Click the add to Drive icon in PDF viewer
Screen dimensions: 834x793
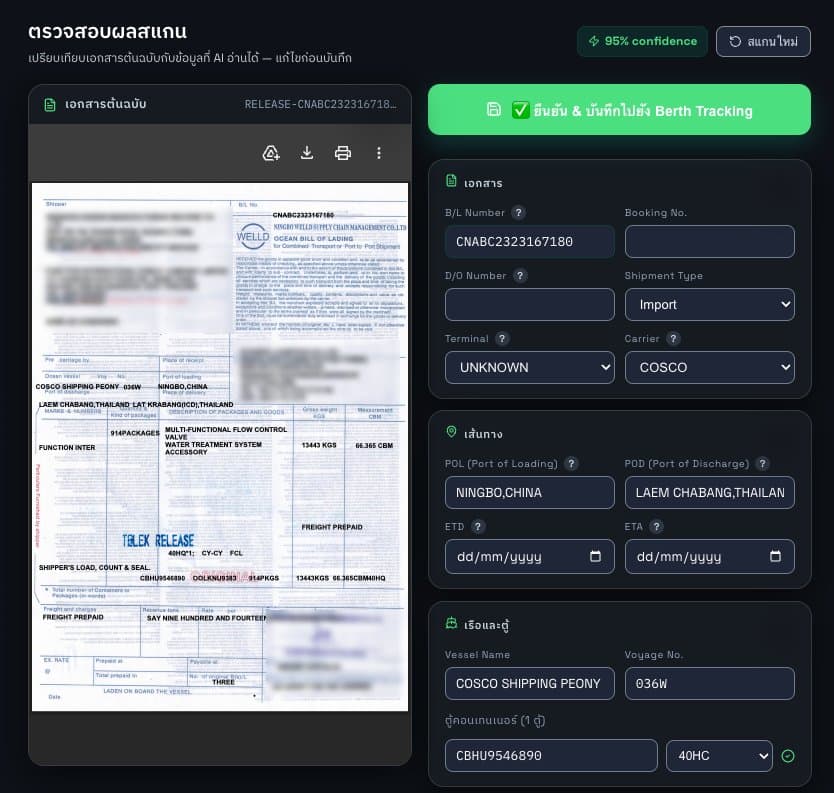pyautogui.click(x=271, y=153)
